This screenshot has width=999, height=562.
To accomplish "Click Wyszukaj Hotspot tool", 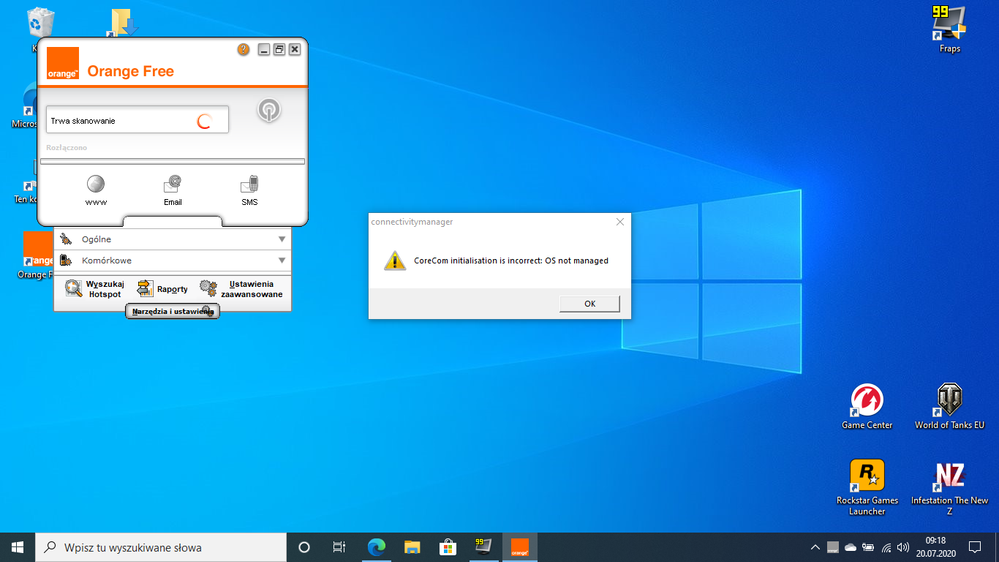I will click(94, 289).
